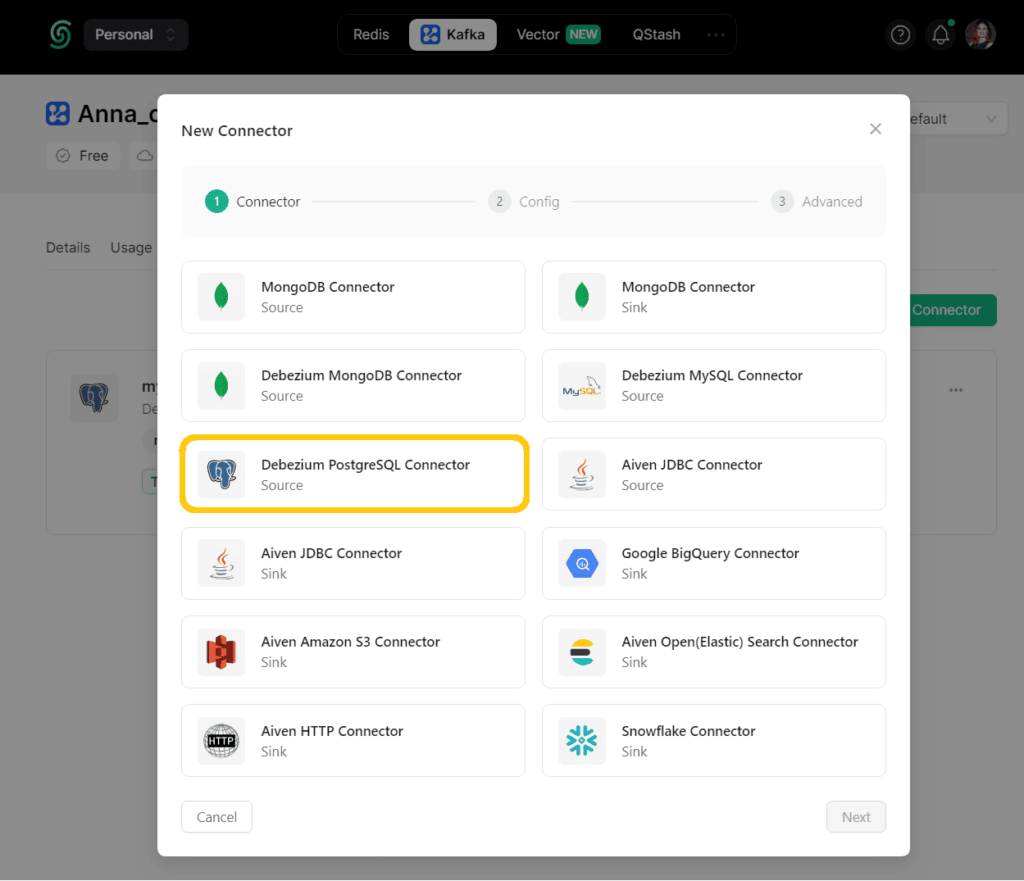This screenshot has width=1024, height=881.
Task: Choose the MongoDB Connector Source card
Action: click(353, 297)
